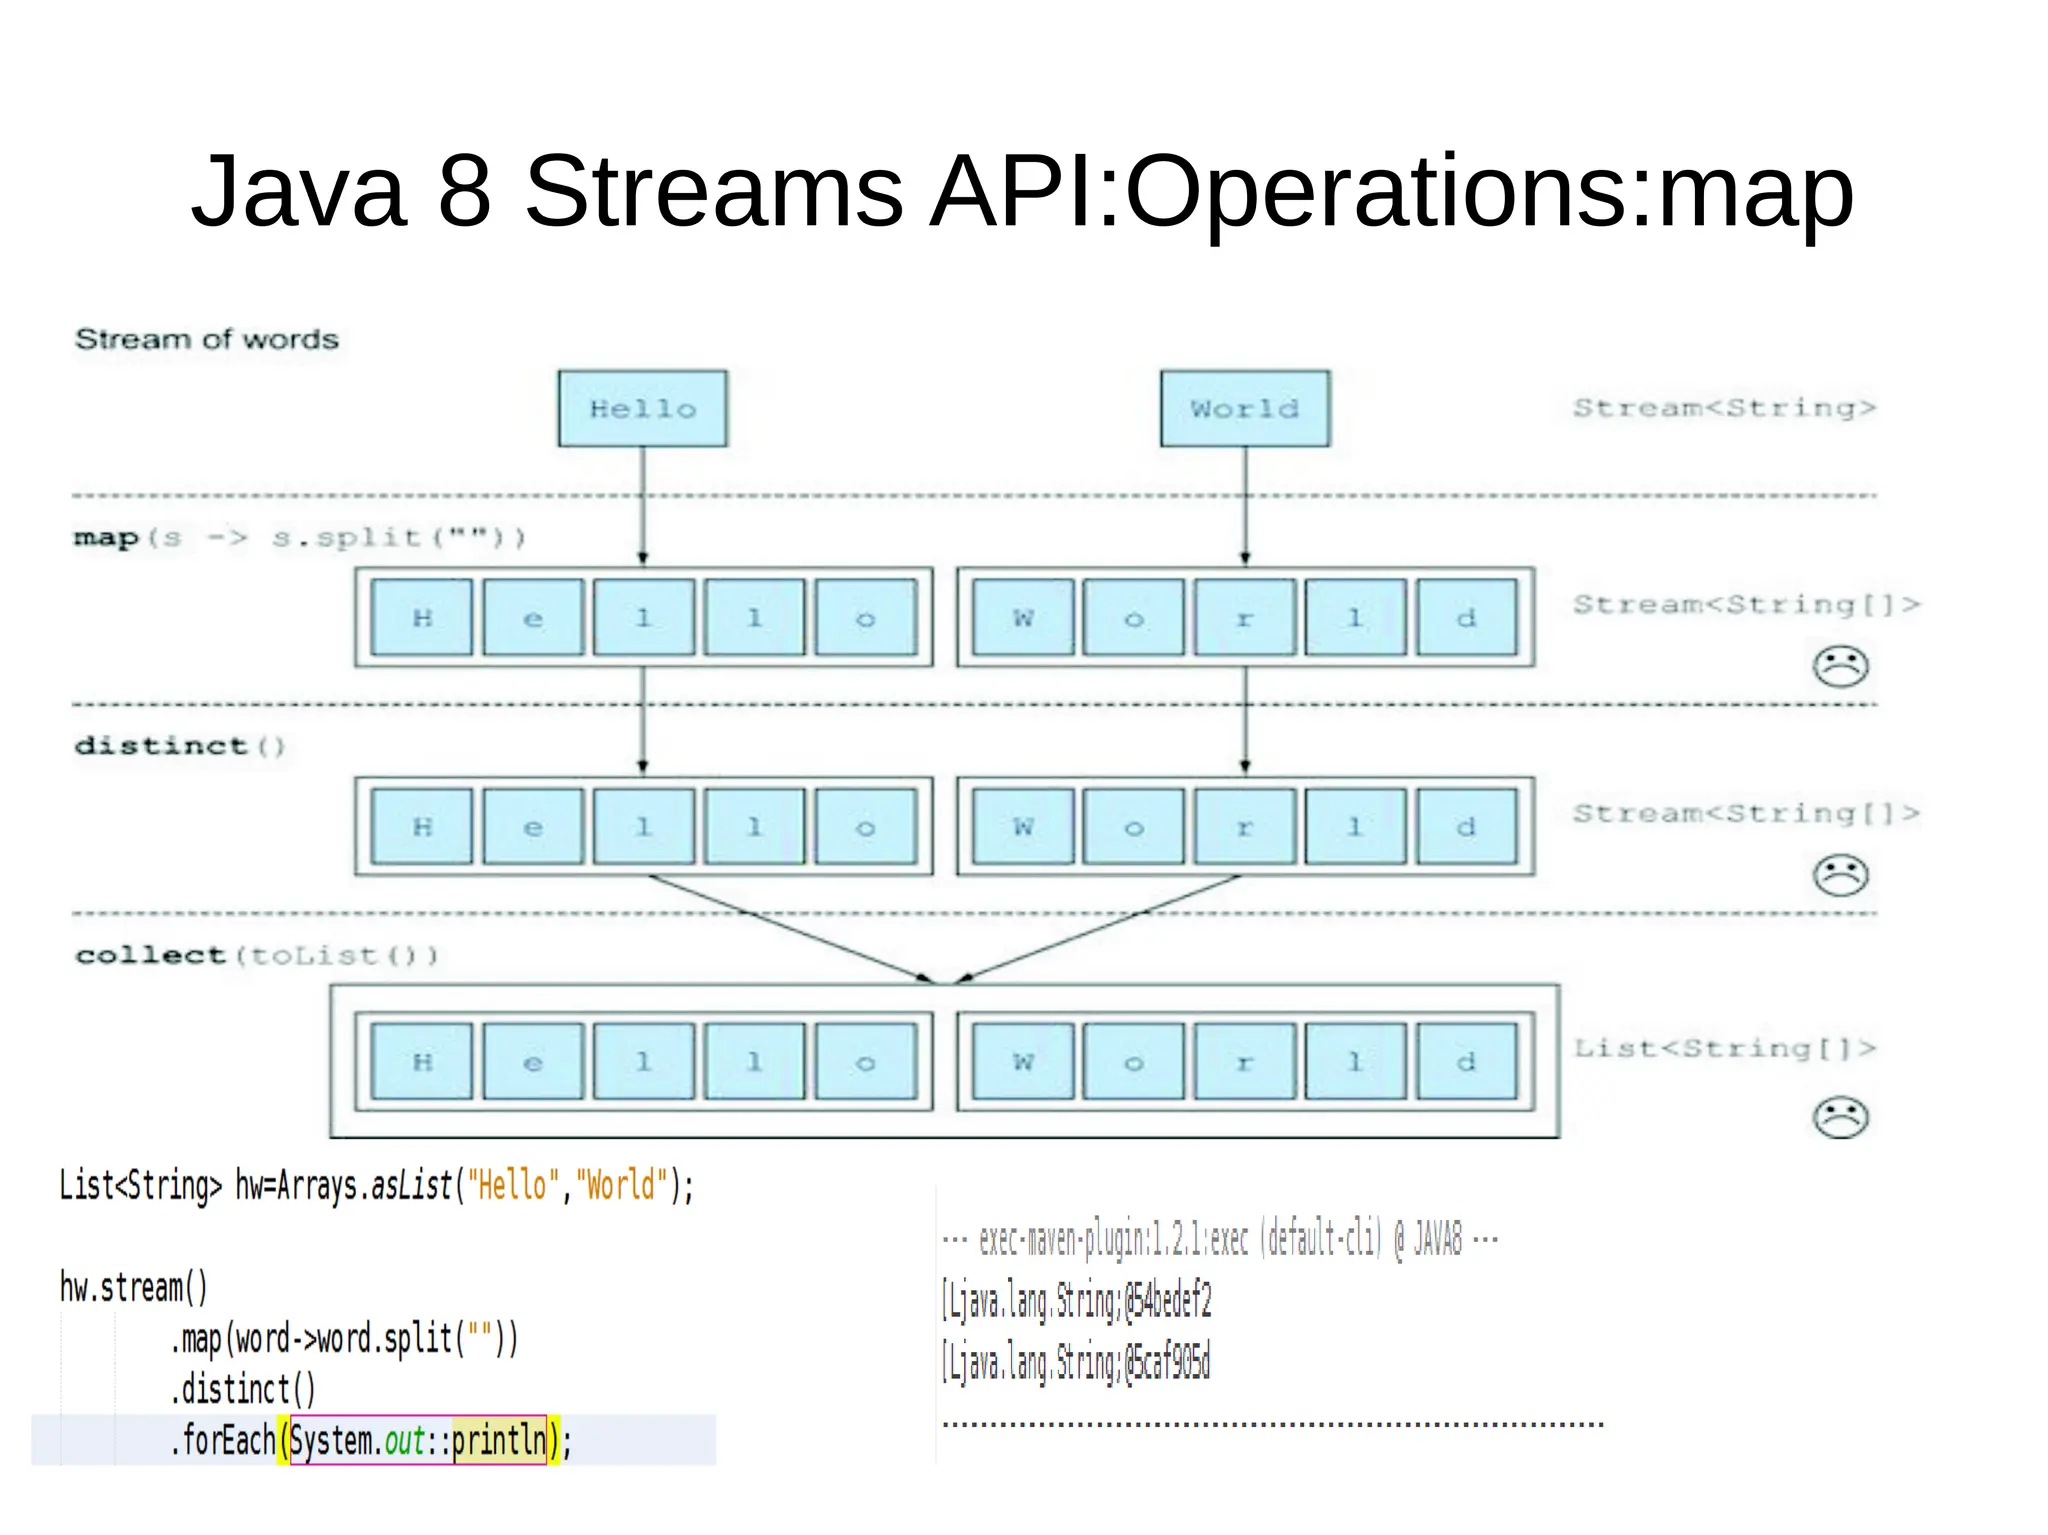Image resolution: width=2048 pixels, height=1535 pixels.
Task: Click the "List<String[]>" type label
Action: click(x=1724, y=1048)
